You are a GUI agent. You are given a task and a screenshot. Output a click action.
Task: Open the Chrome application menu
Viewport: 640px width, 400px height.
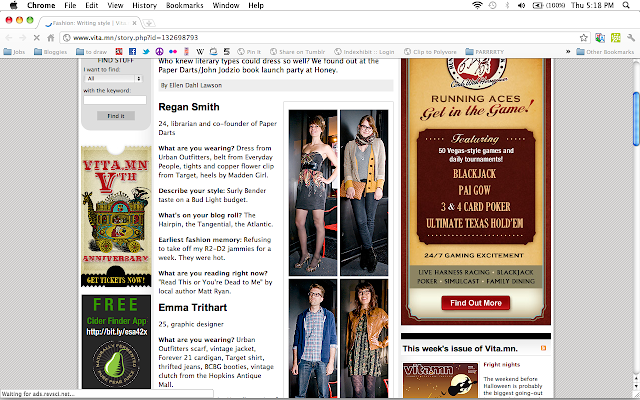click(41, 5)
